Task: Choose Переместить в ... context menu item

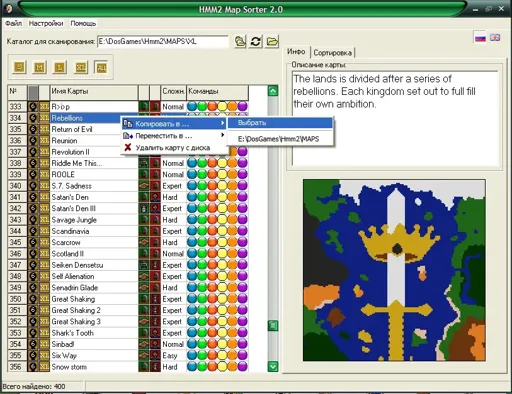Action: [x=174, y=136]
